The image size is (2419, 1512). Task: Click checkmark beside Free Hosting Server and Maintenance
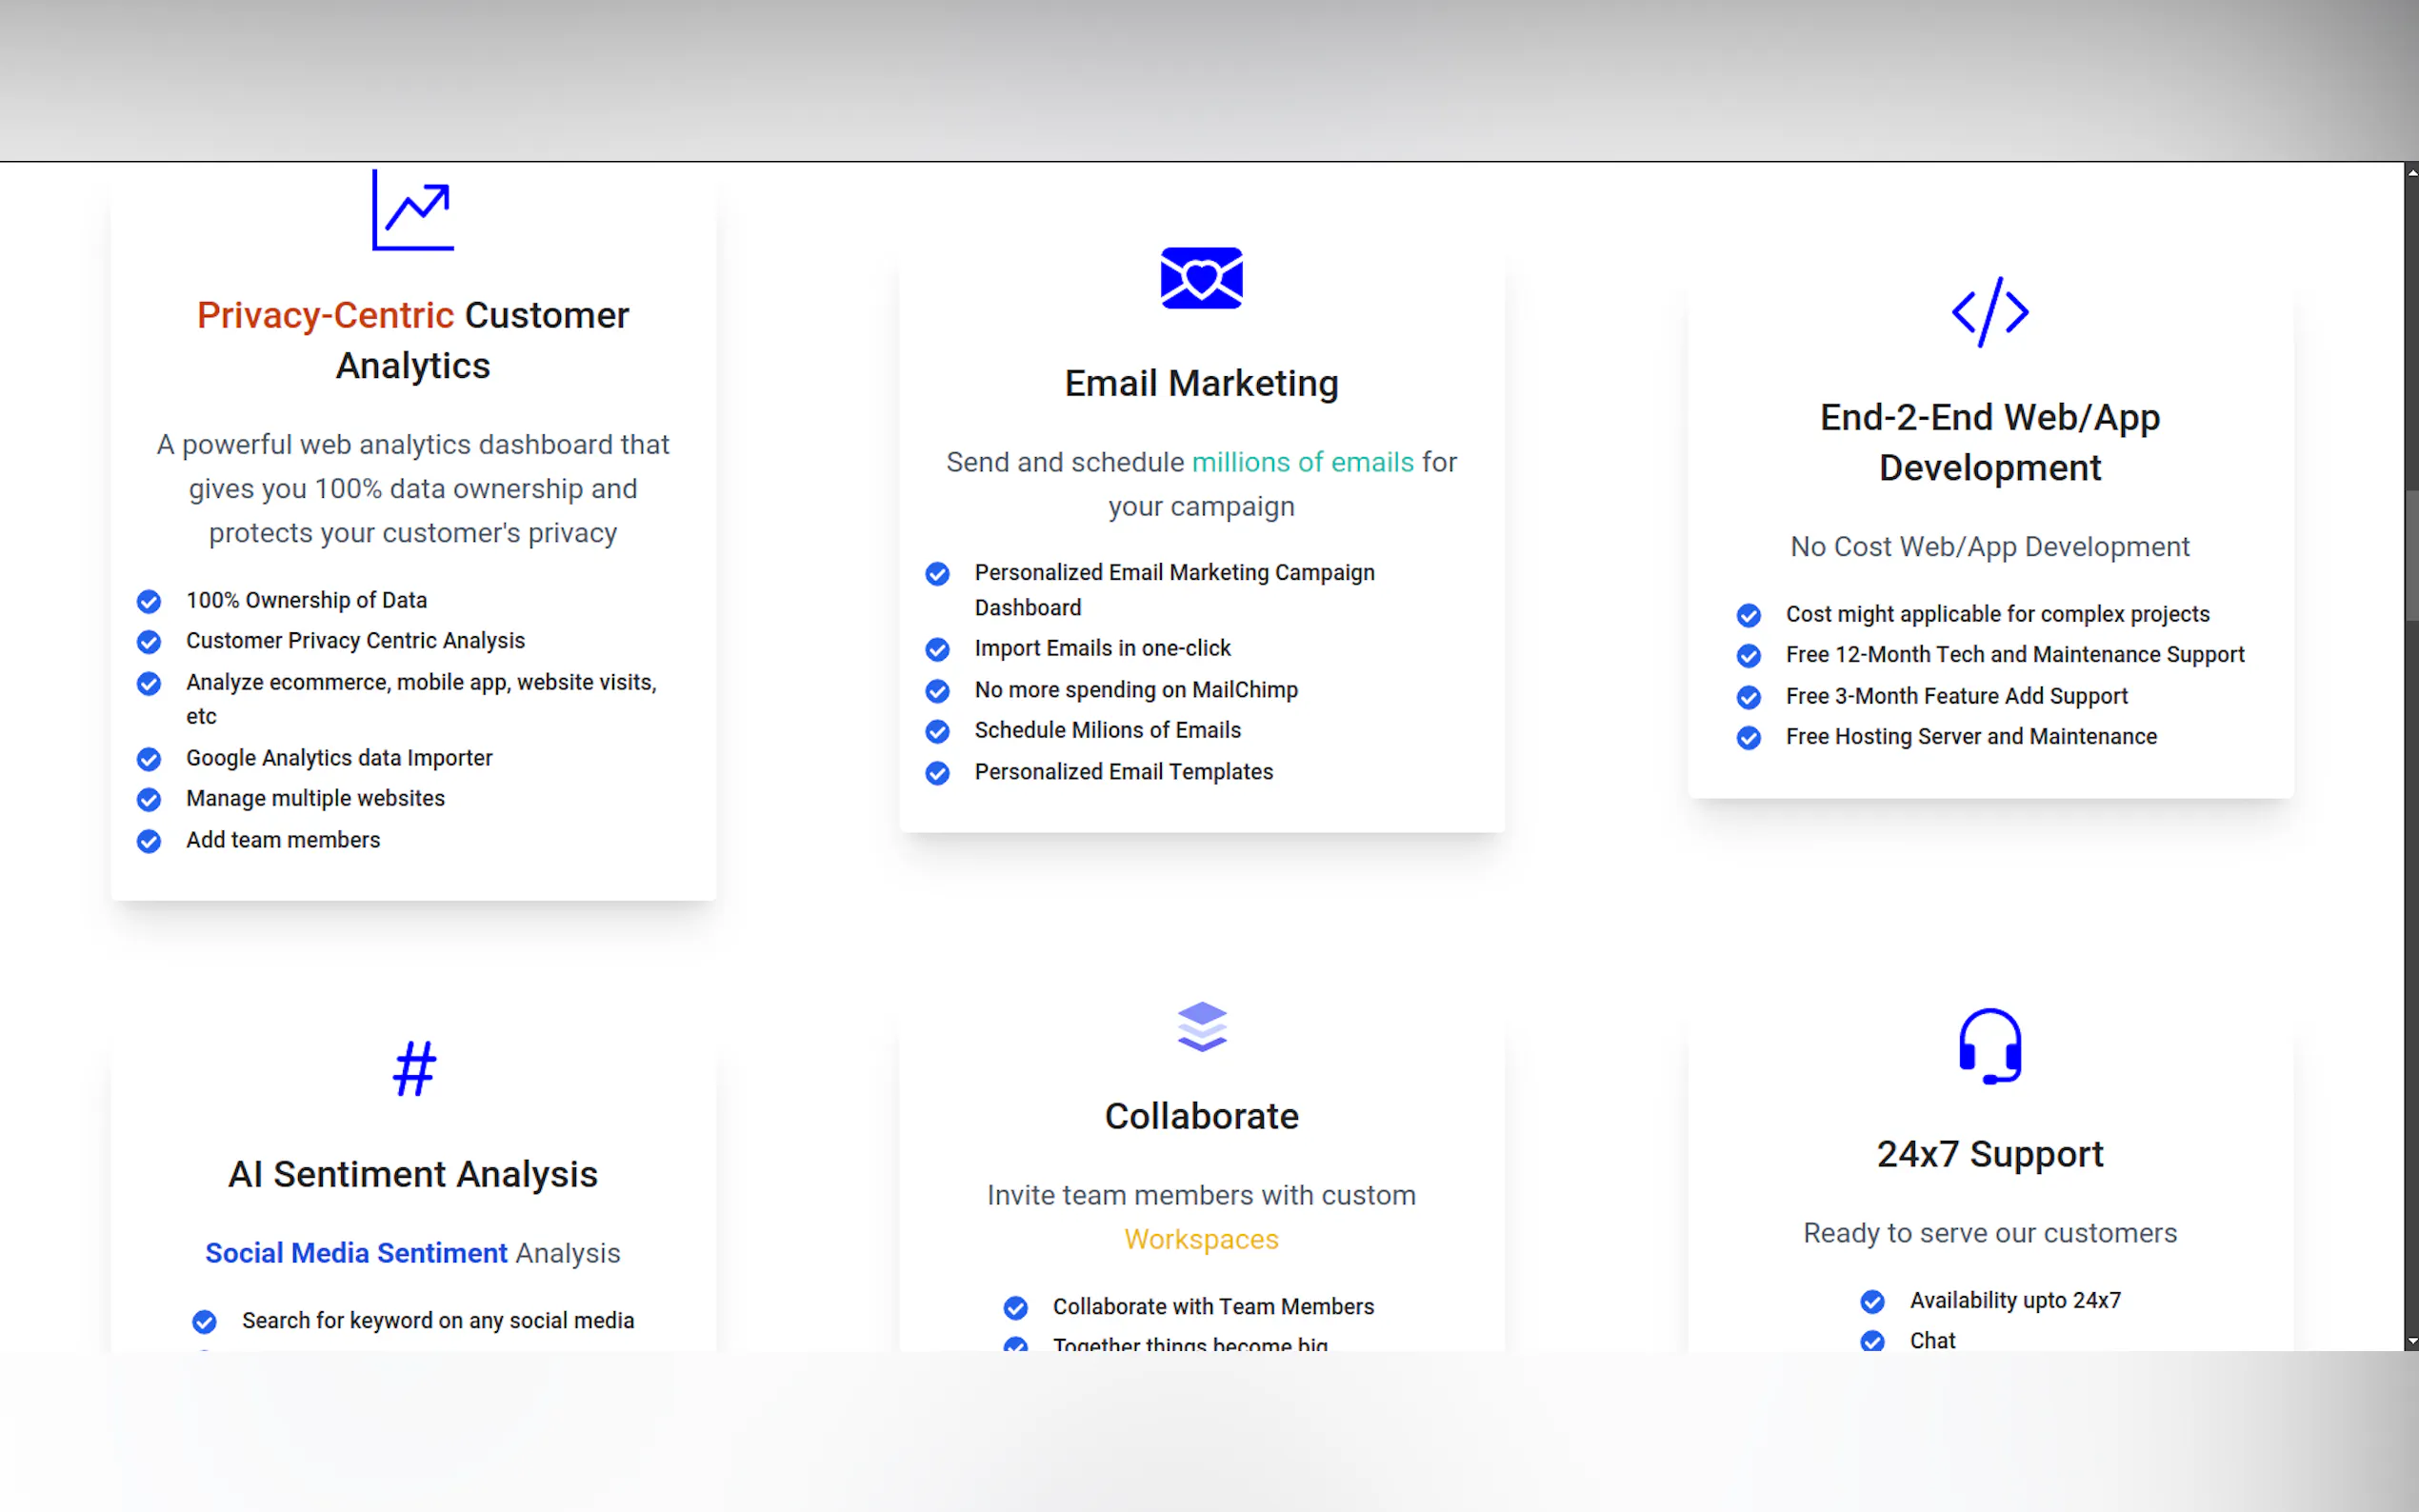[1748, 738]
